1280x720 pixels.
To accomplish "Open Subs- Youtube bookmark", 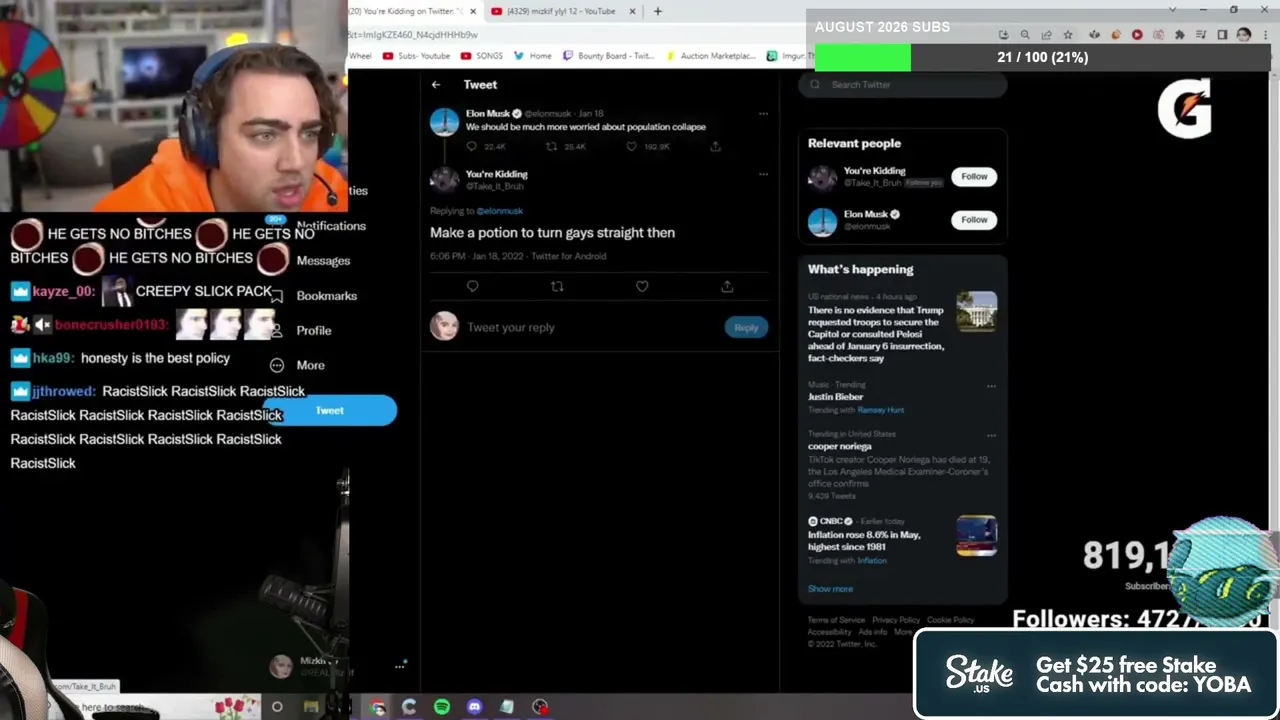I will click(415, 56).
